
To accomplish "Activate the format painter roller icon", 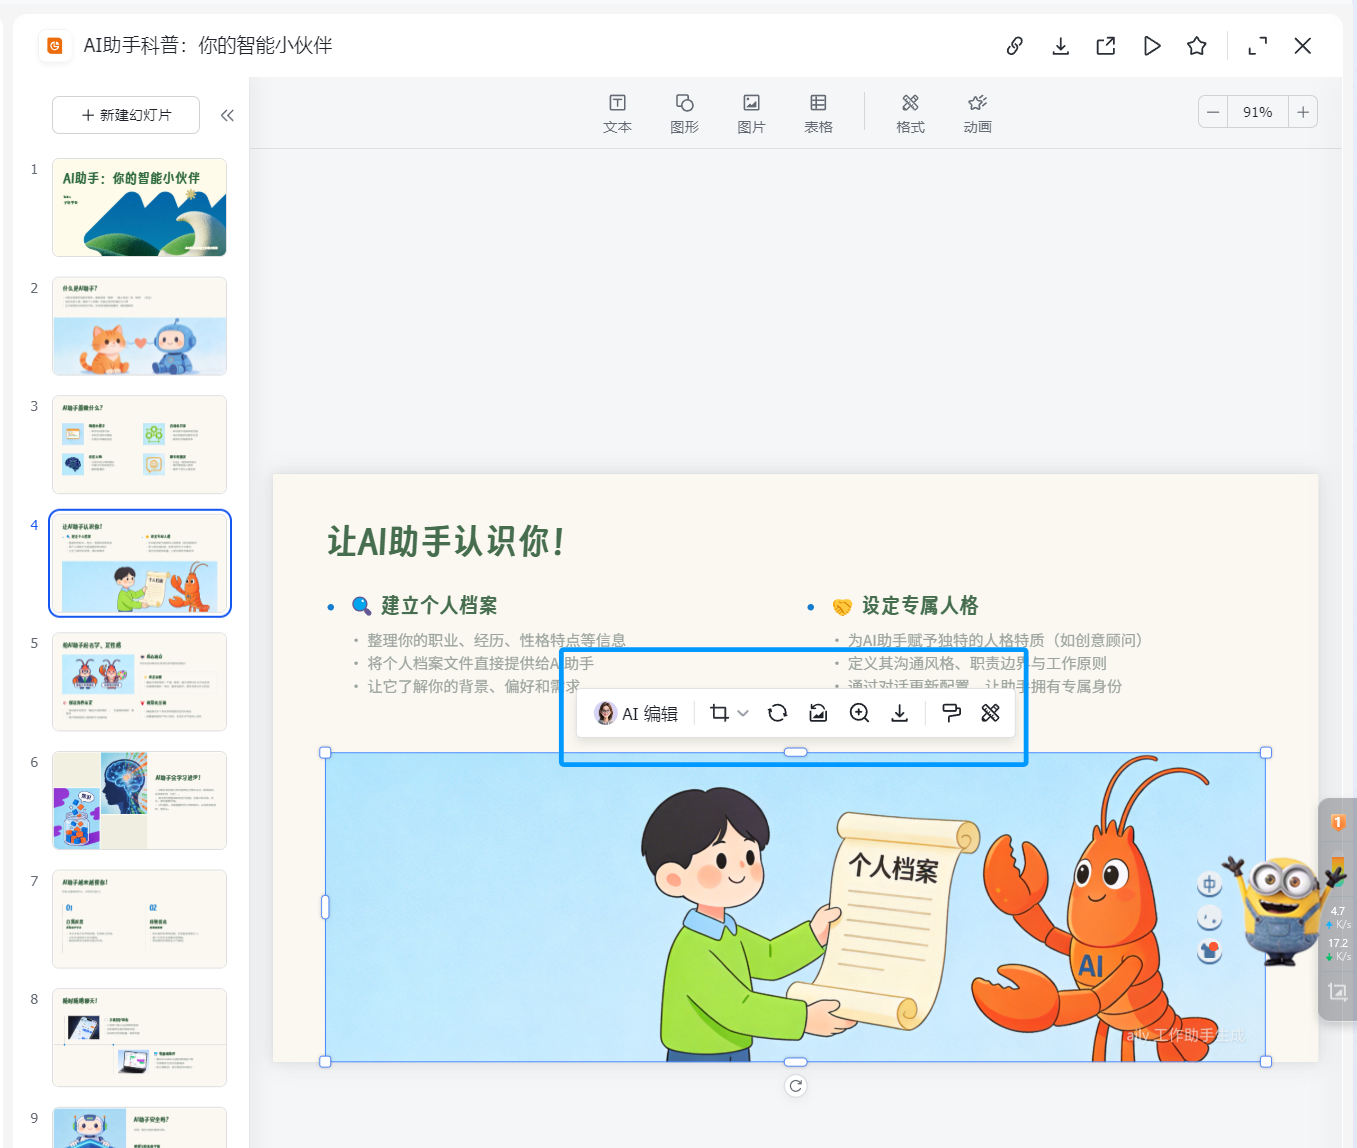I will pos(951,713).
